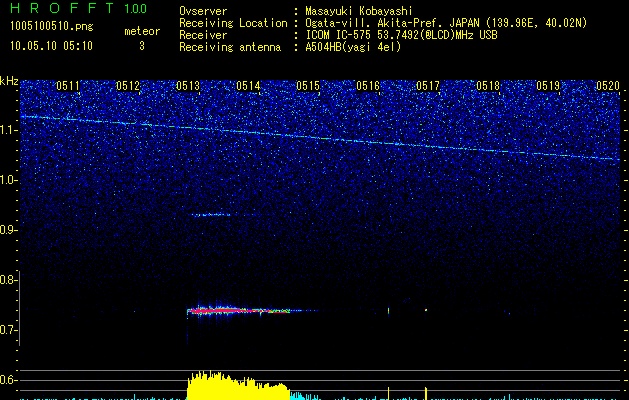Click the faint echo segment near 0.93 kHz
This screenshot has height=400, width=629.
(211, 215)
